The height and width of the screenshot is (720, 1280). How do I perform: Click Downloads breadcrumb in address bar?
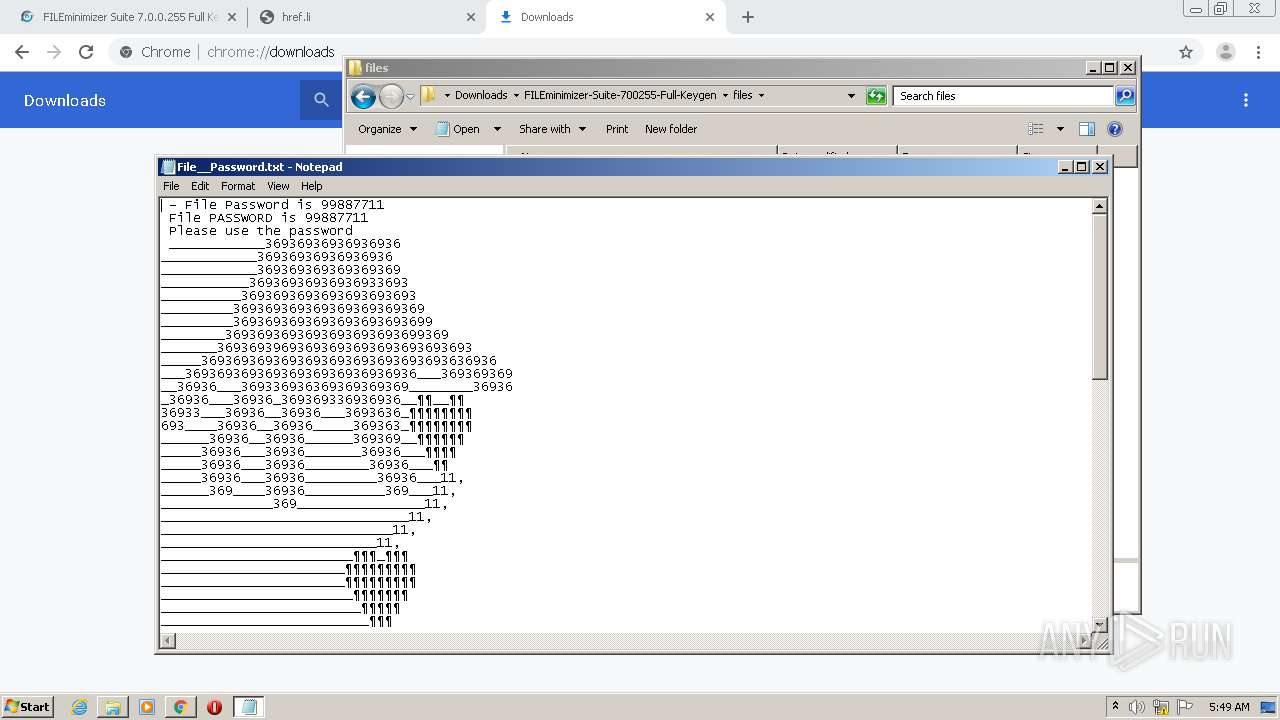click(481, 96)
